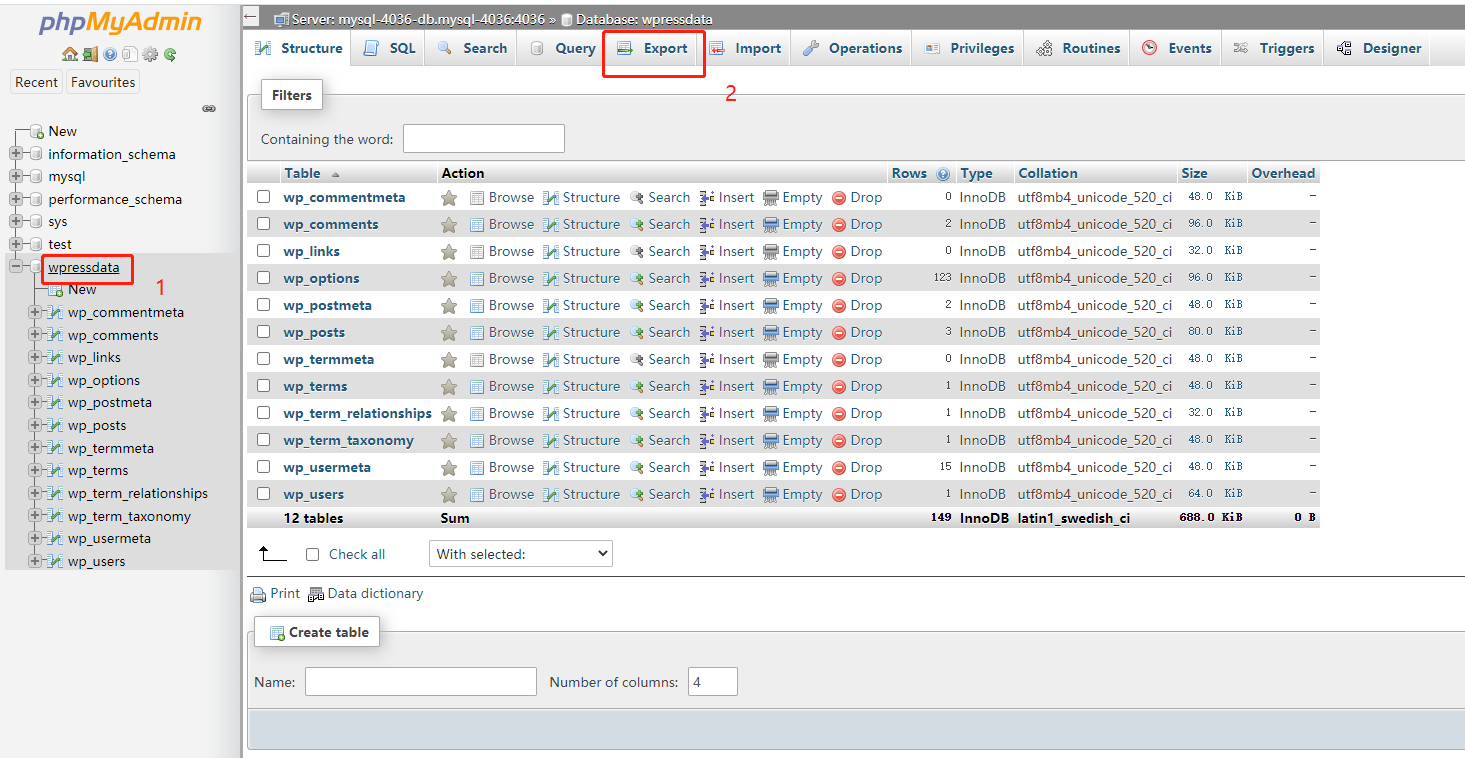Enable the Check all checkbox

[x=312, y=553]
